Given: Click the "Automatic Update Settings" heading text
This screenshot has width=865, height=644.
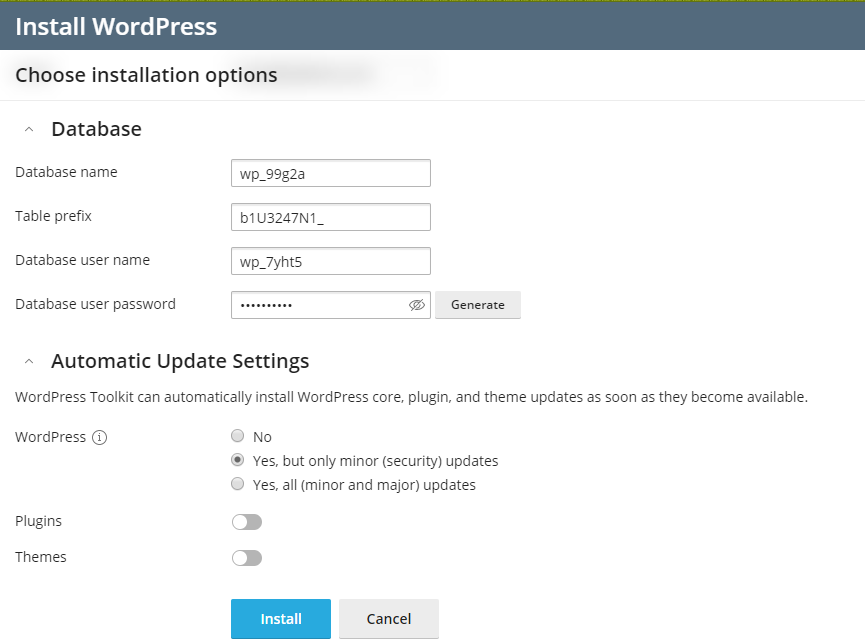Looking at the screenshot, I should click(x=180, y=362).
